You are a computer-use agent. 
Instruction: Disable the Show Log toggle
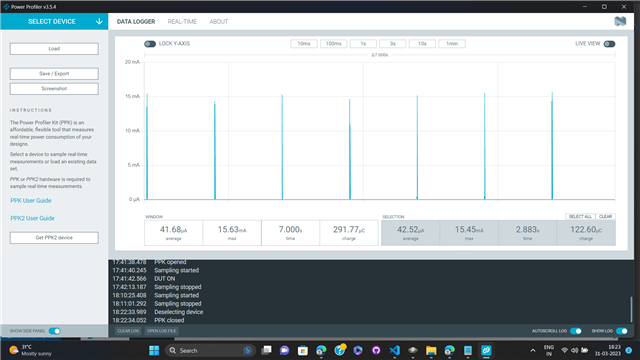(622, 331)
